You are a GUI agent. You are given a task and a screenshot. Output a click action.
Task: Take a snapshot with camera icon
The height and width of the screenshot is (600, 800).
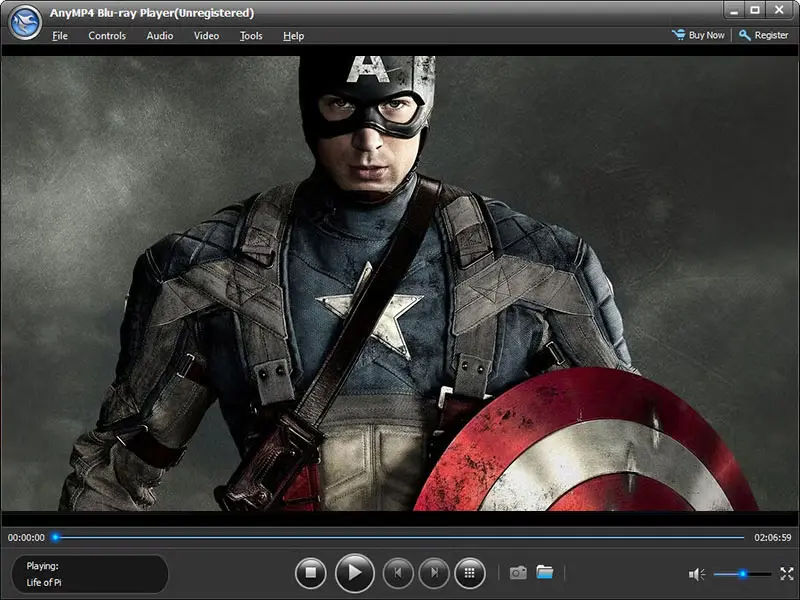click(518, 573)
